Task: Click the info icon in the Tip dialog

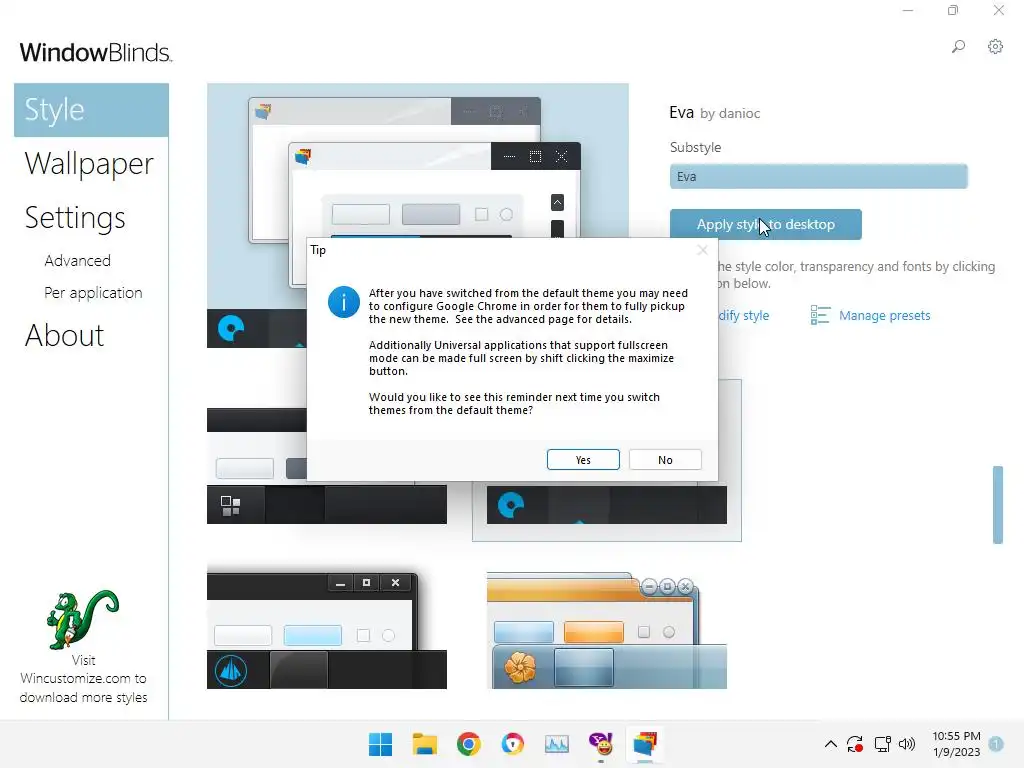Action: (x=344, y=302)
